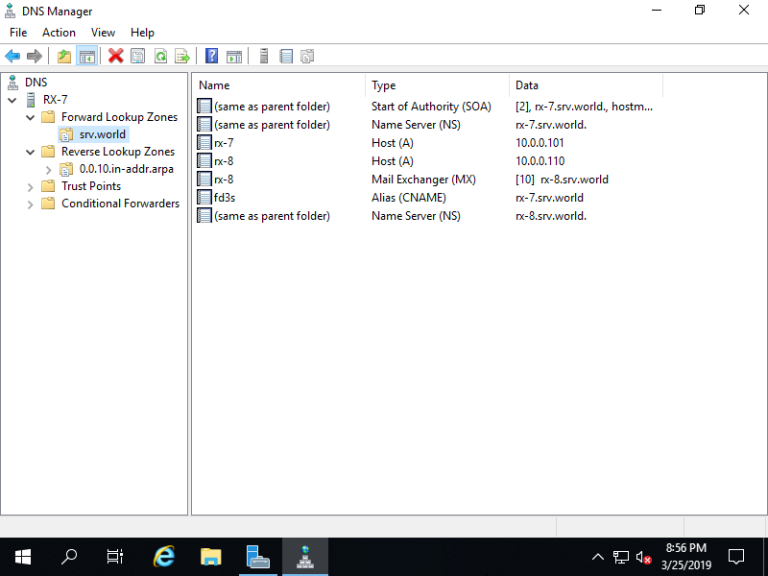Select the RX-7 server in tree
The height and width of the screenshot is (576, 768).
point(55,99)
